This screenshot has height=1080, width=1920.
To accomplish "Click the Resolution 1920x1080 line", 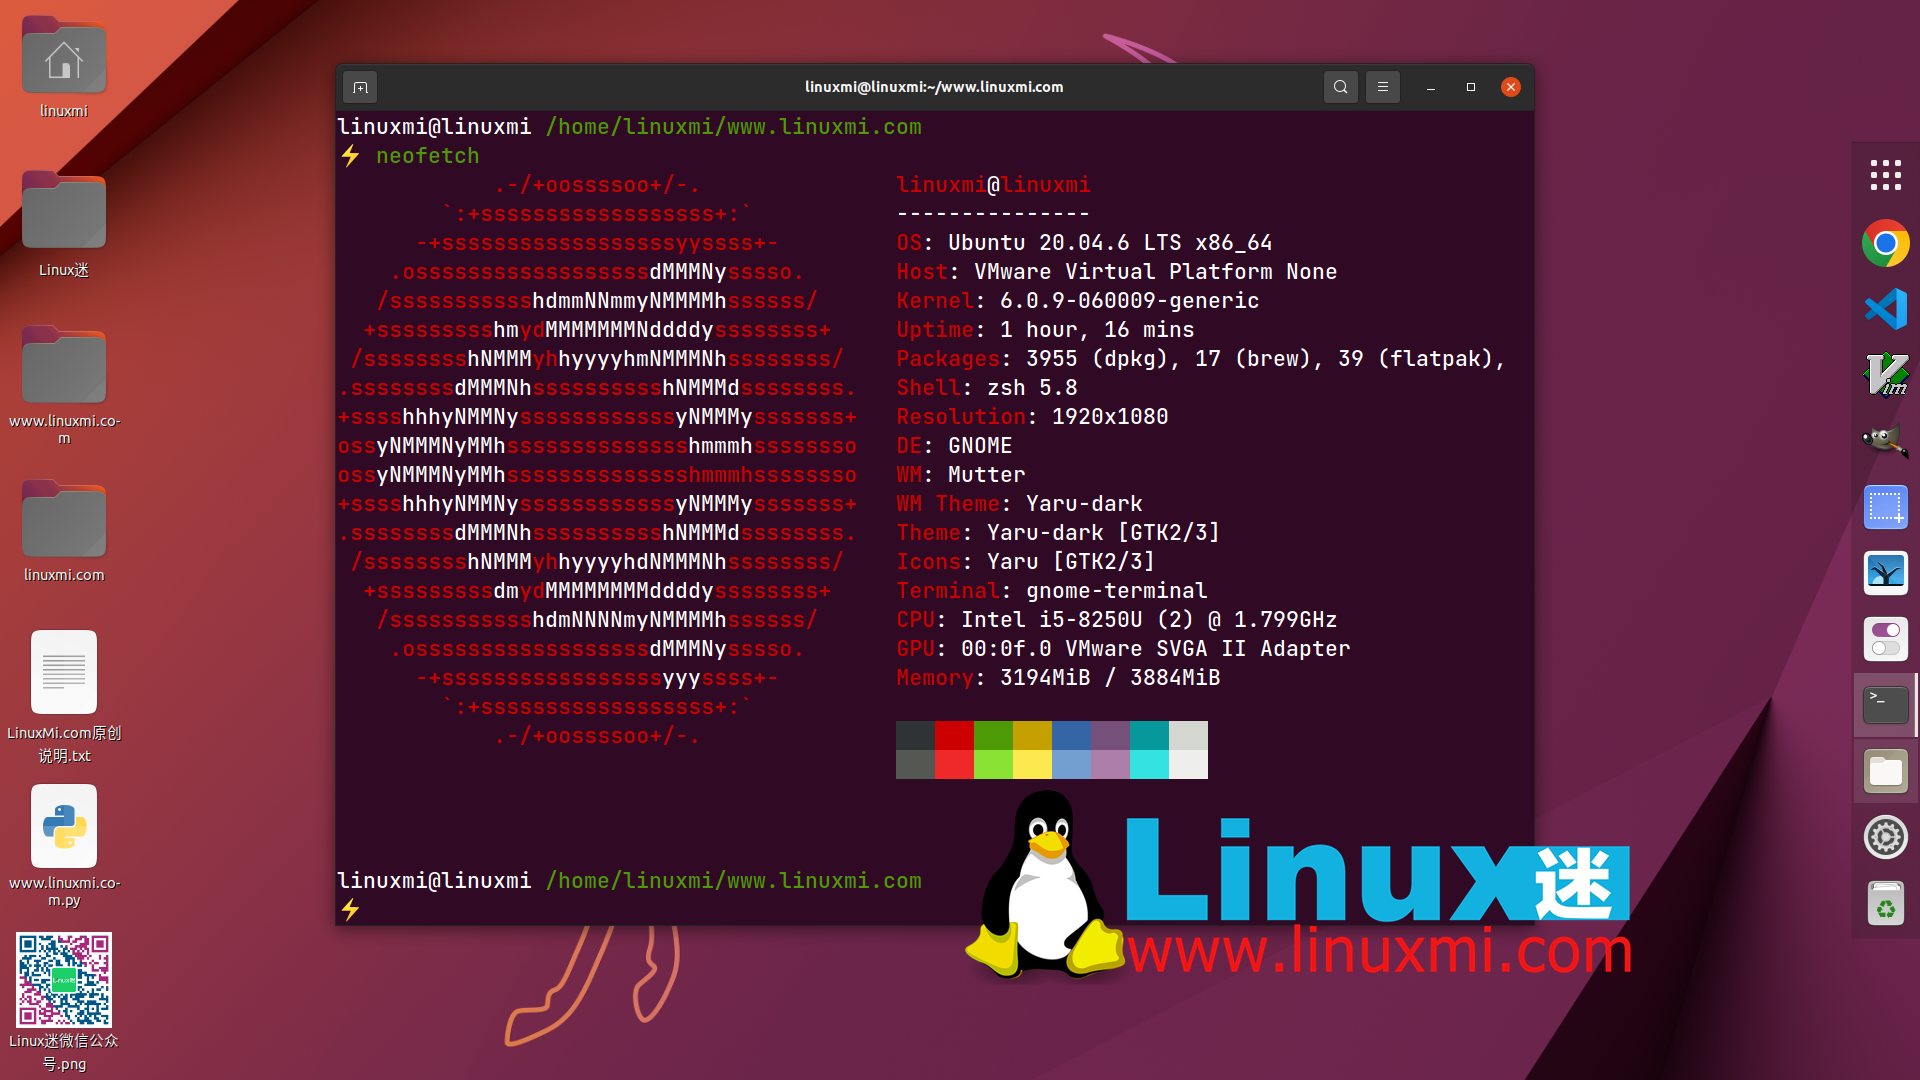I will pyautogui.click(x=1032, y=417).
